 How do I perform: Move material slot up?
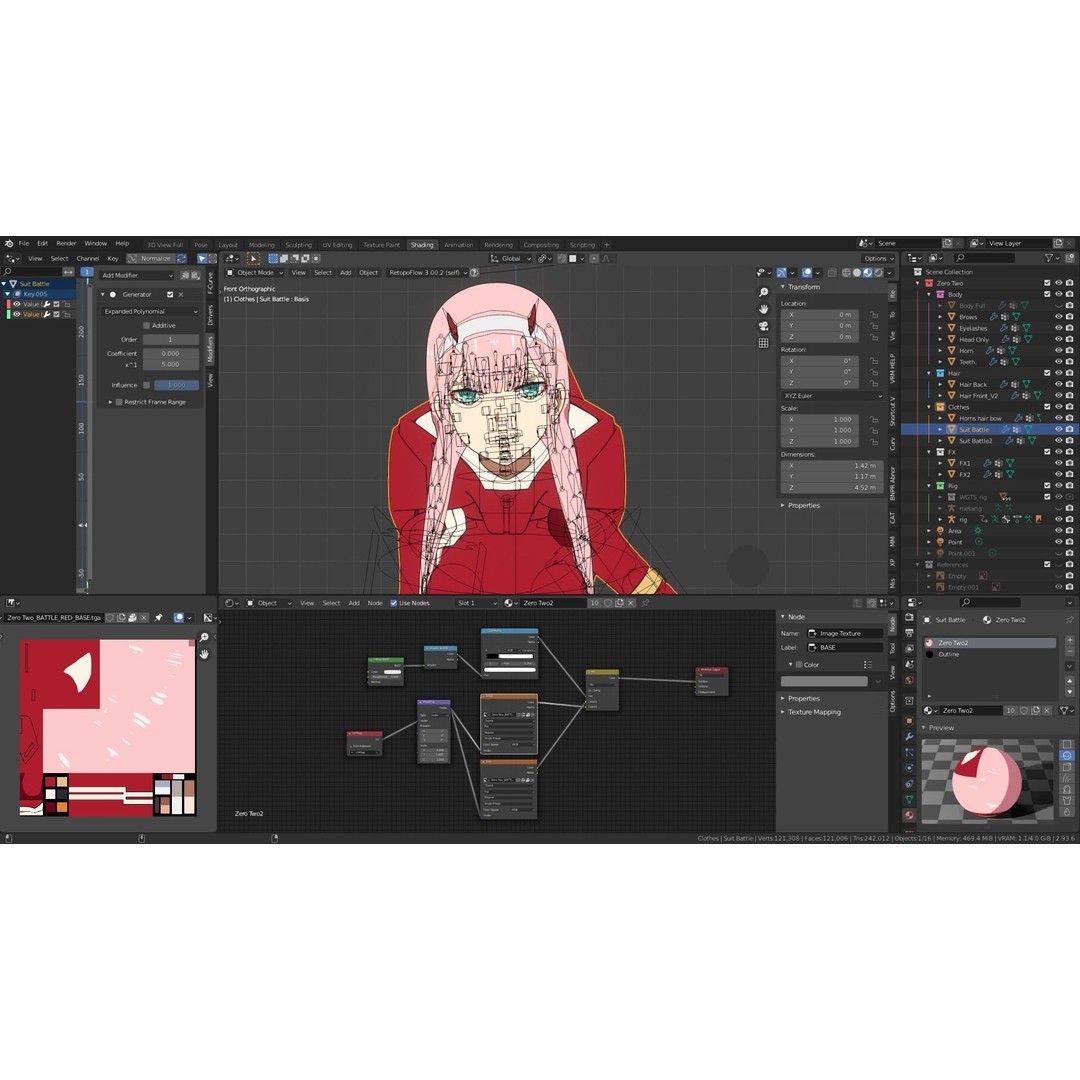point(1070,681)
